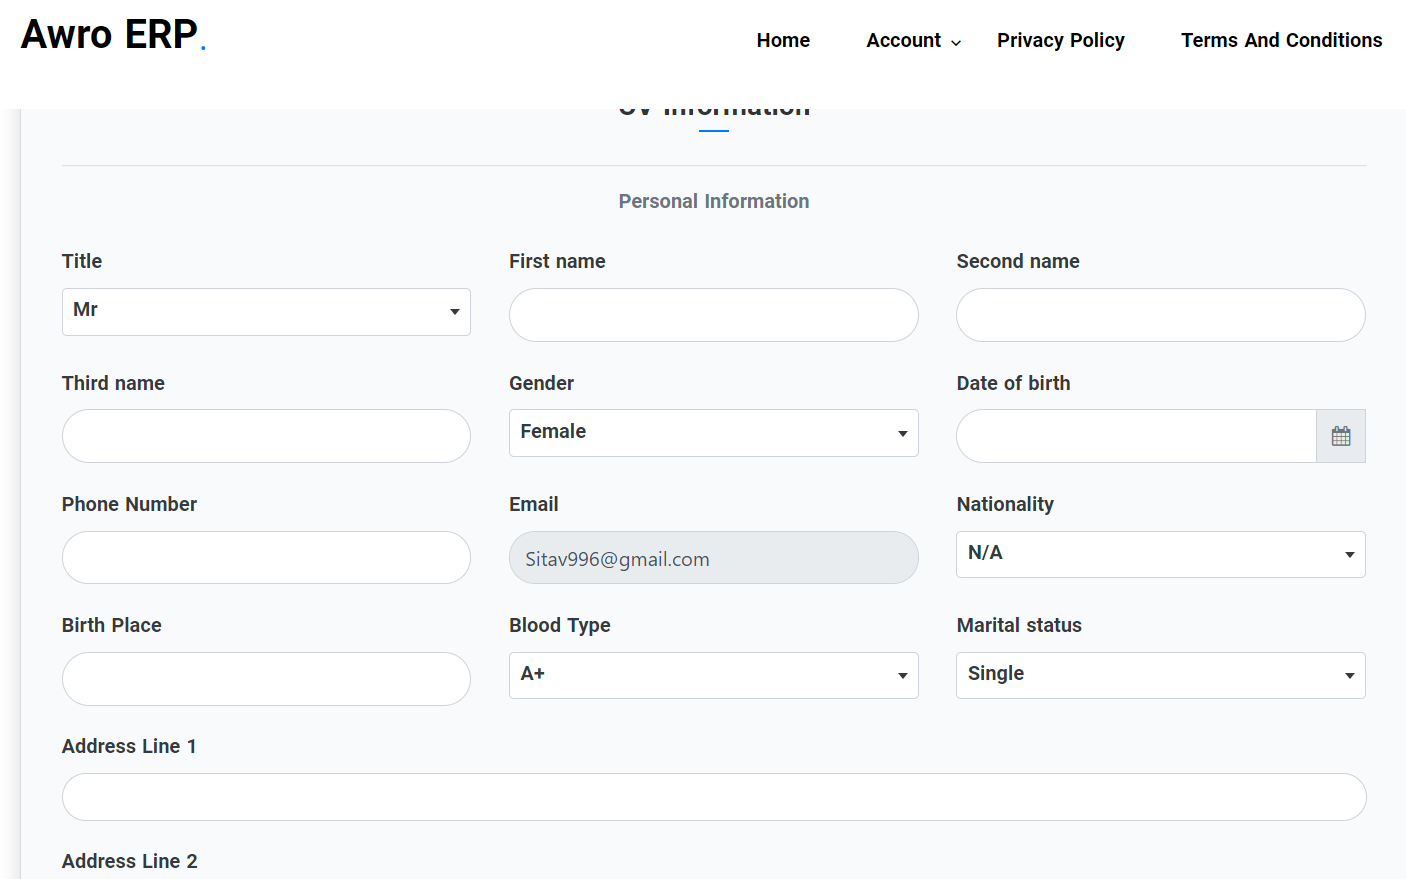Click the Personal Information section heading

pos(713,201)
